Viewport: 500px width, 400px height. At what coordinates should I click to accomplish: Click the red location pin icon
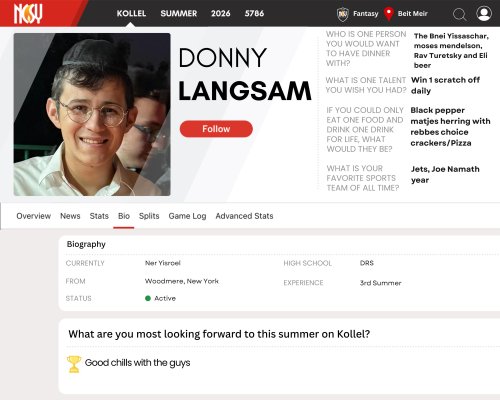point(389,14)
